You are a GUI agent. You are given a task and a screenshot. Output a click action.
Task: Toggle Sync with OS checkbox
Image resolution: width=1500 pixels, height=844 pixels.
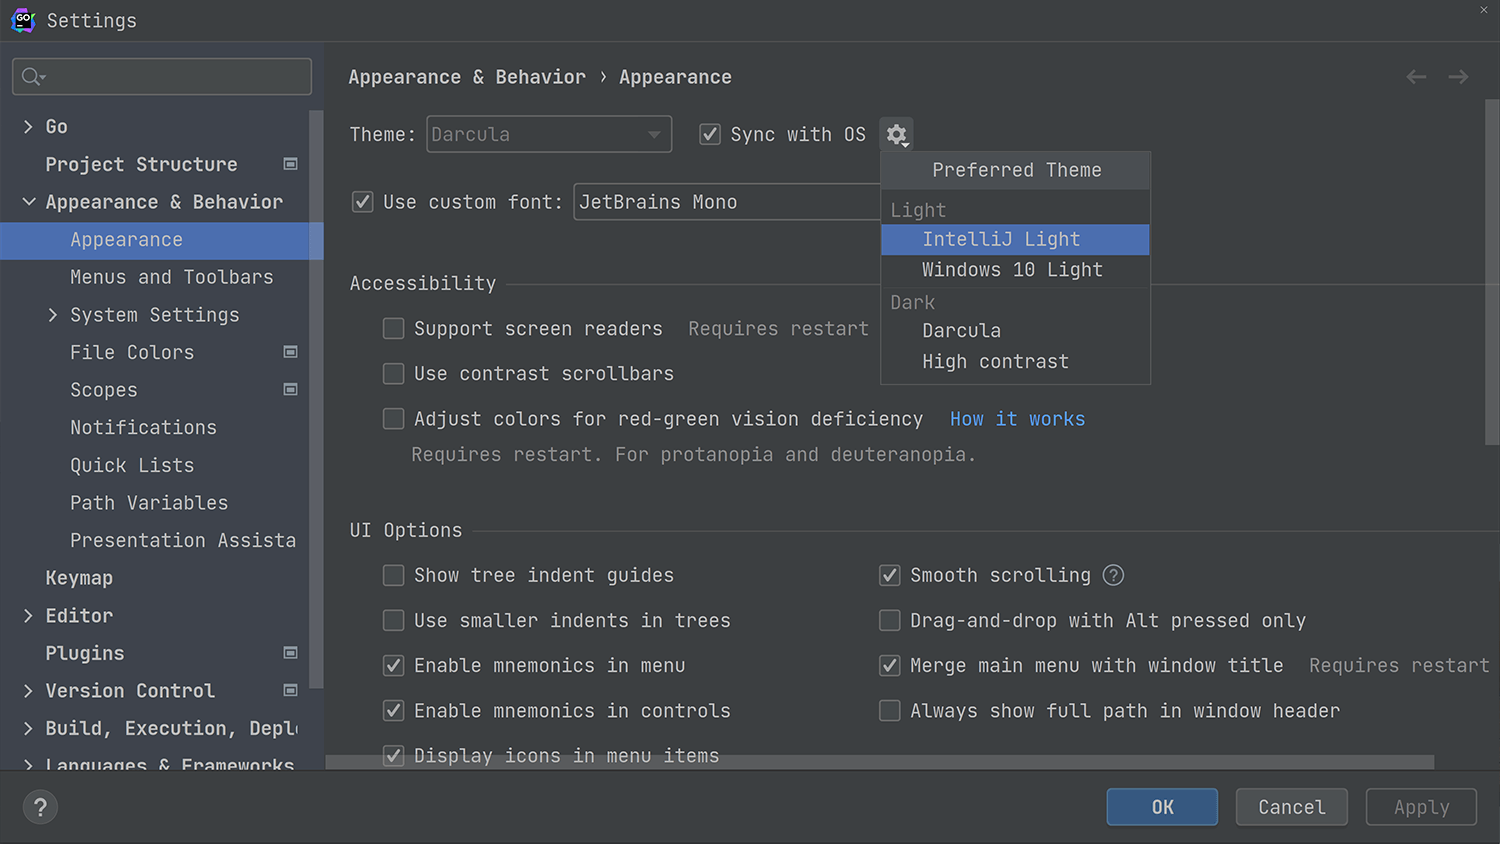pos(710,134)
